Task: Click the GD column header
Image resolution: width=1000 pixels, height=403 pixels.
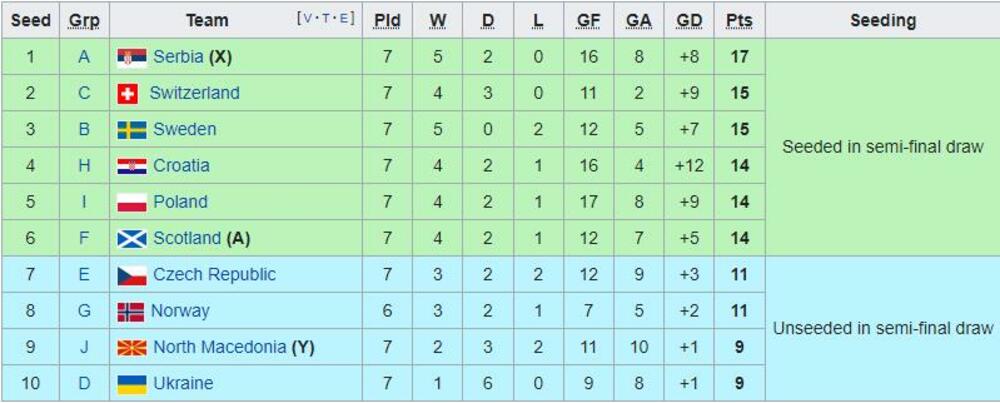Action: tap(689, 20)
